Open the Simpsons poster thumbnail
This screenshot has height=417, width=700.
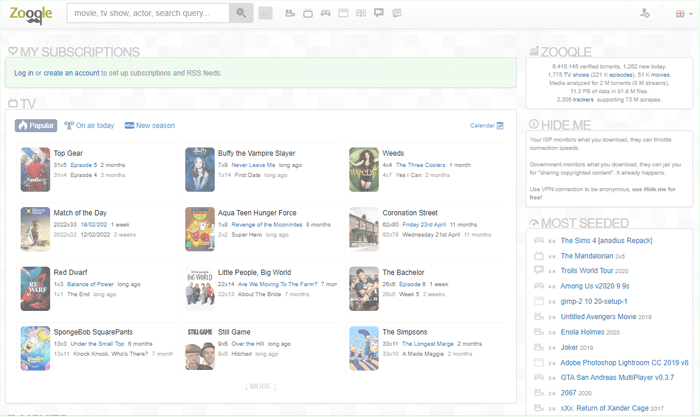pos(364,348)
